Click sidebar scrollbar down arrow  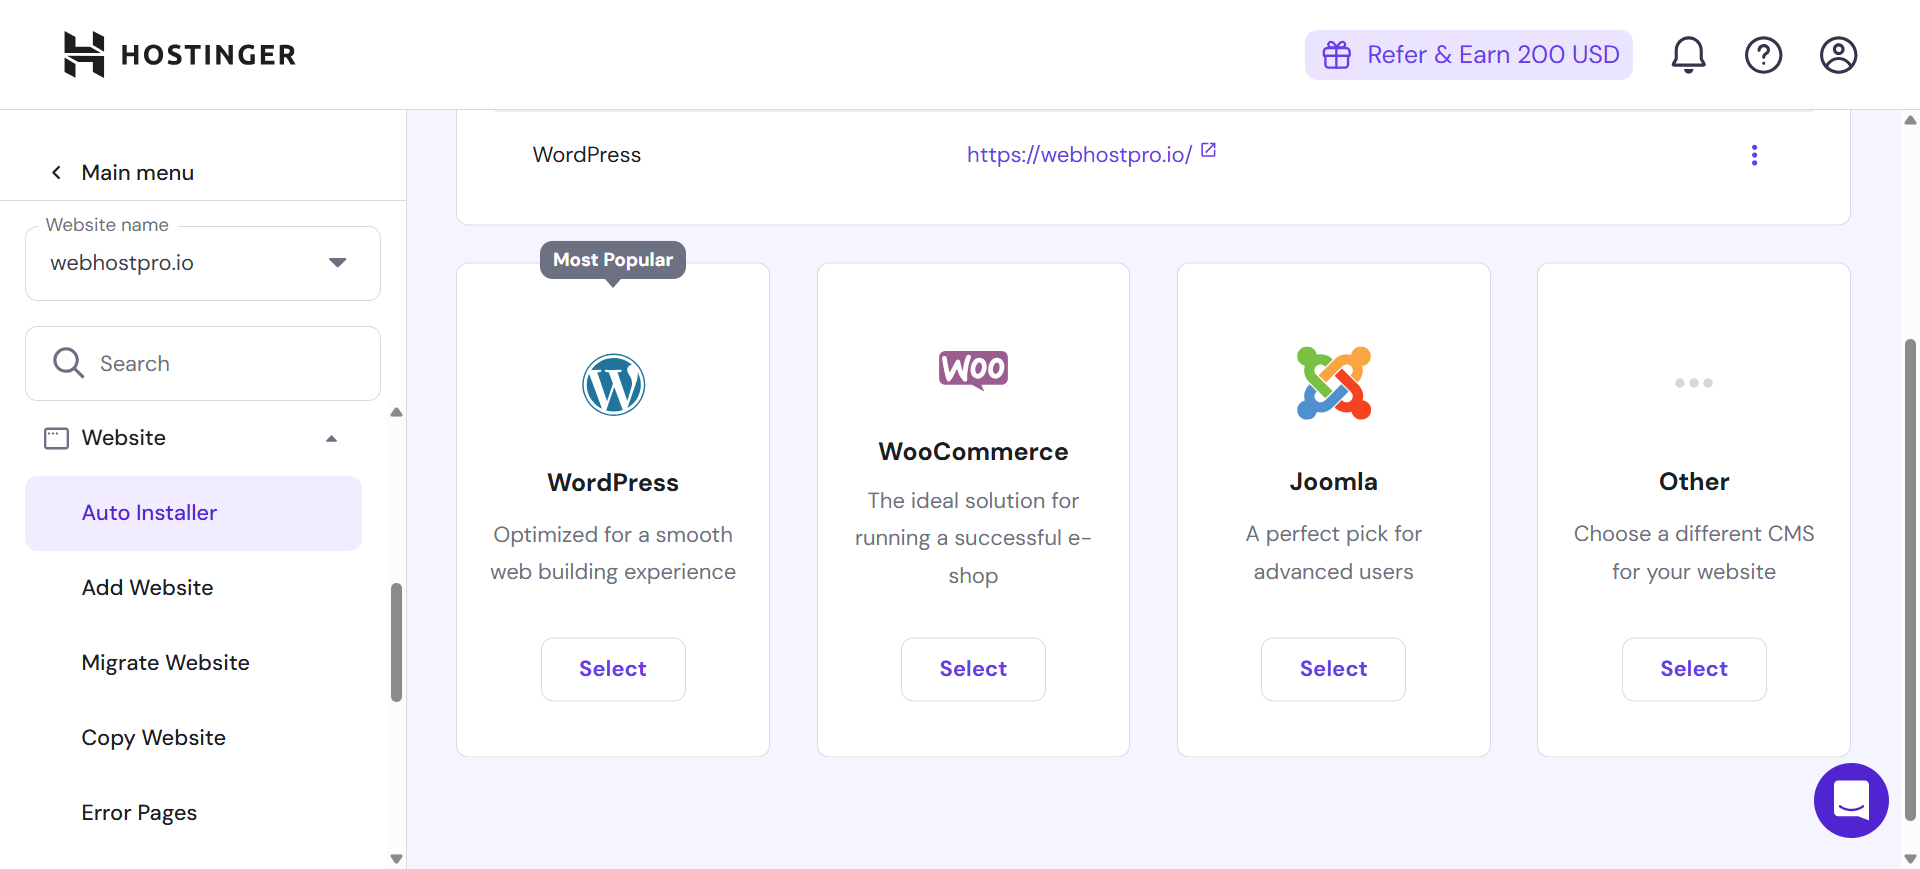pos(396,858)
